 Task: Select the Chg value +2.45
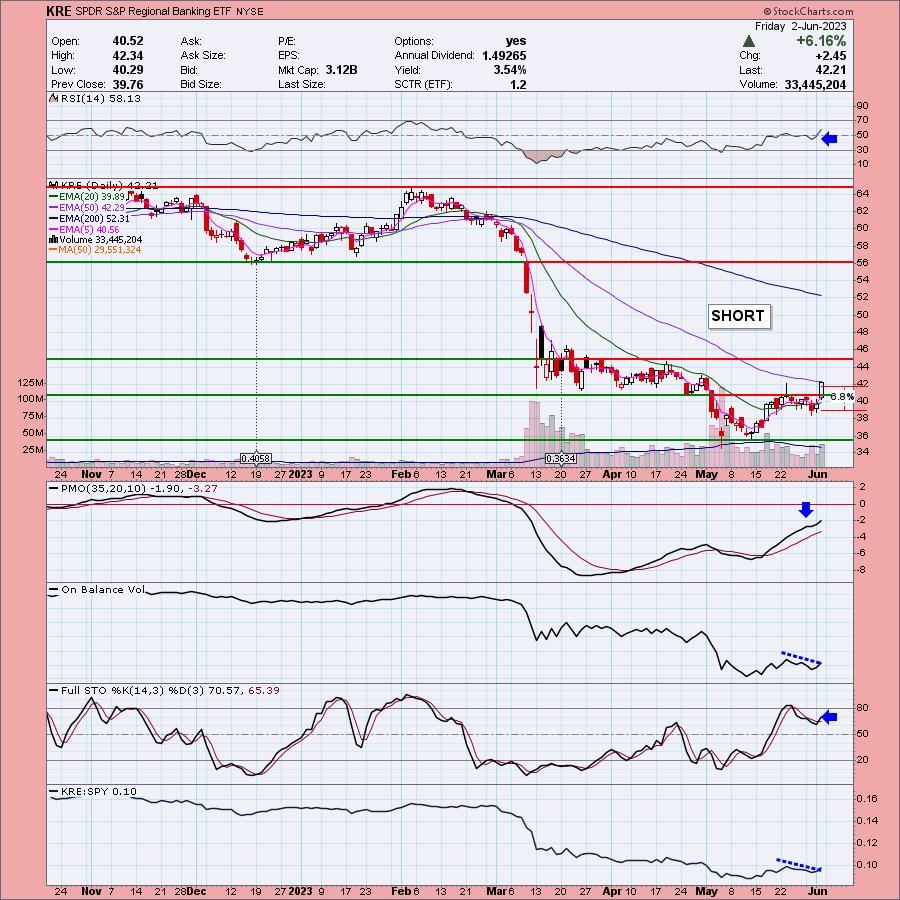tap(829, 56)
